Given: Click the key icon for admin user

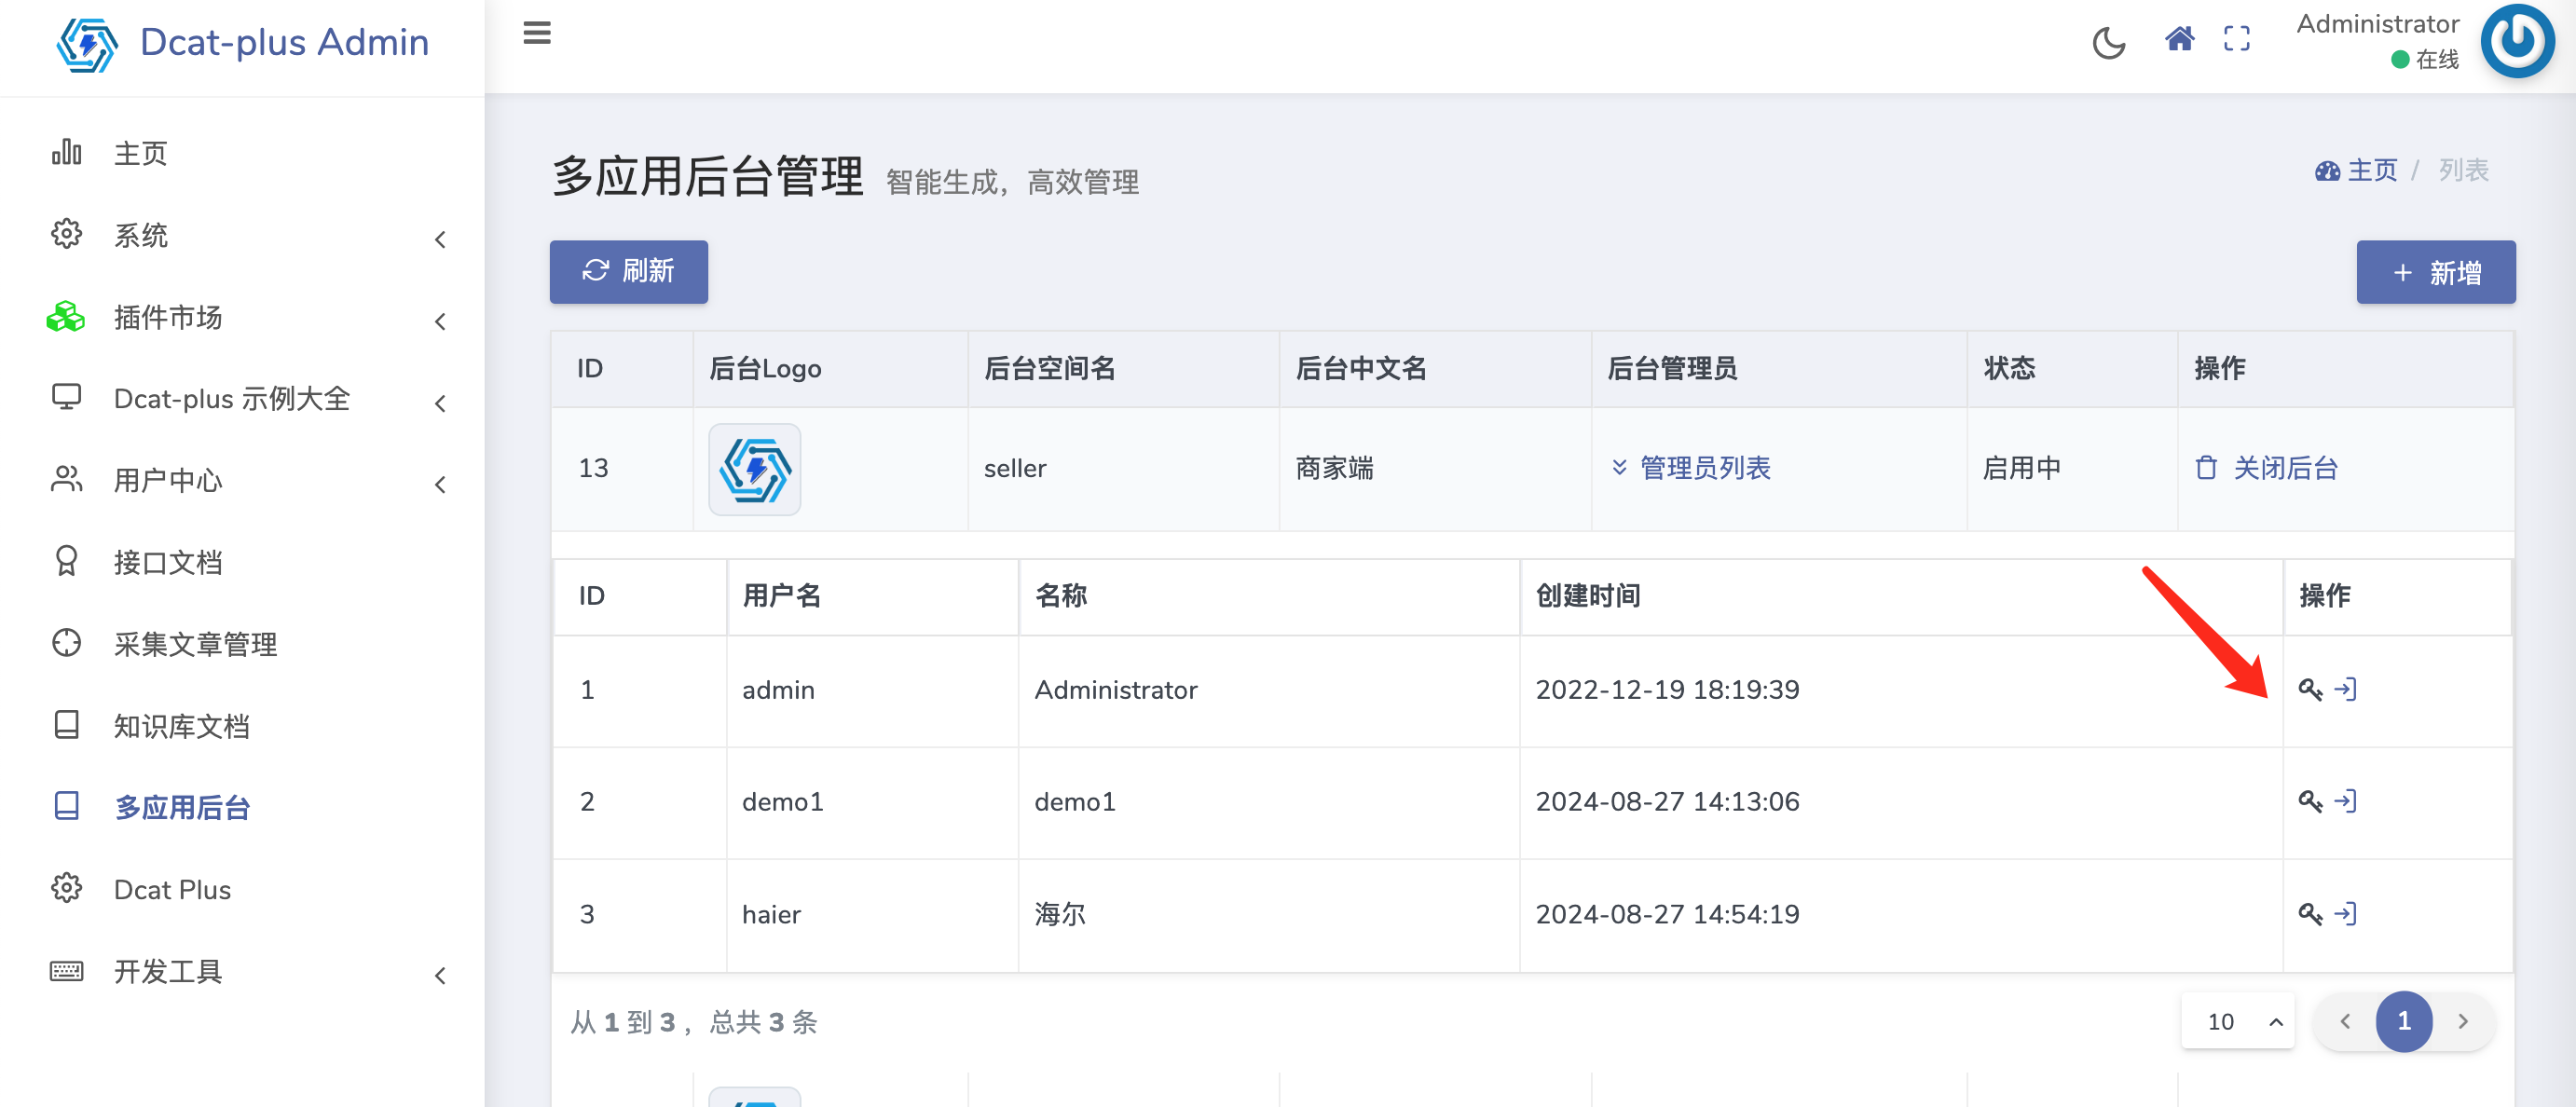Looking at the screenshot, I should pyautogui.click(x=2309, y=690).
